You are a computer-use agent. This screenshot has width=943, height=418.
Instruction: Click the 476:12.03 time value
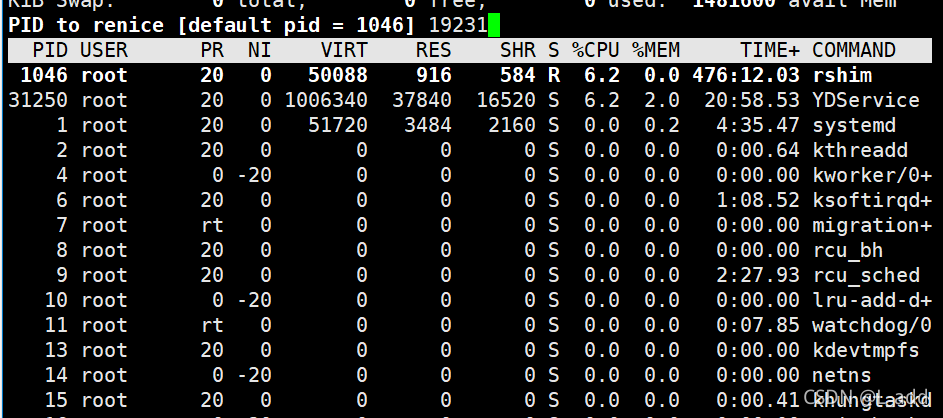coord(746,75)
